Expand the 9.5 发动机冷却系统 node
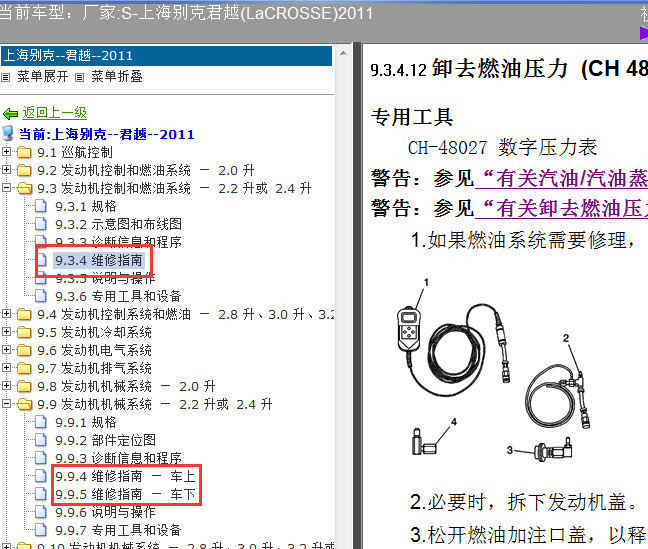This screenshot has width=648, height=549. coord(6,332)
